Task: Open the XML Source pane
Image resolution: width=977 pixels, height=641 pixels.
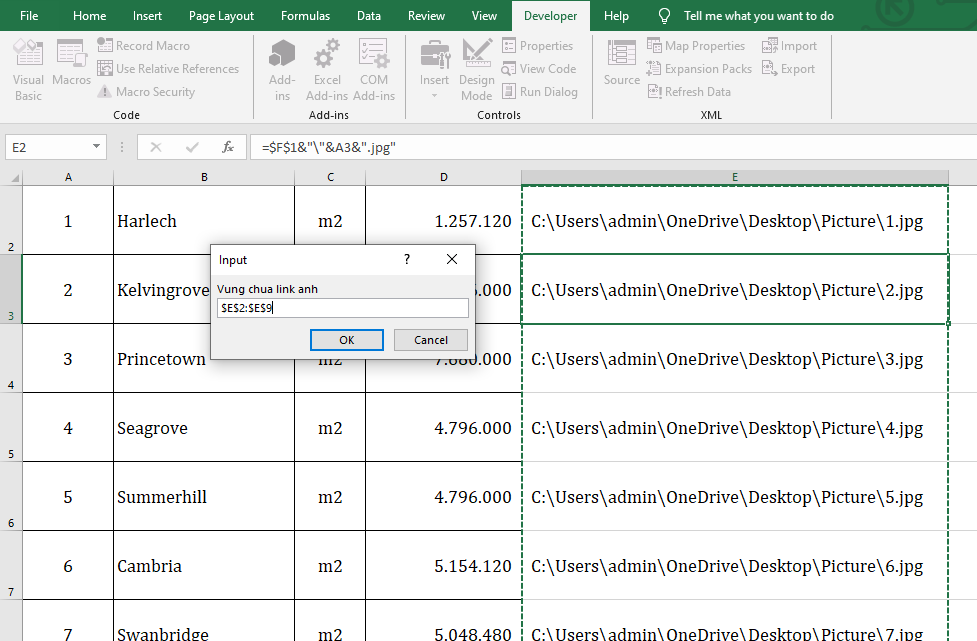Action: (x=621, y=64)
